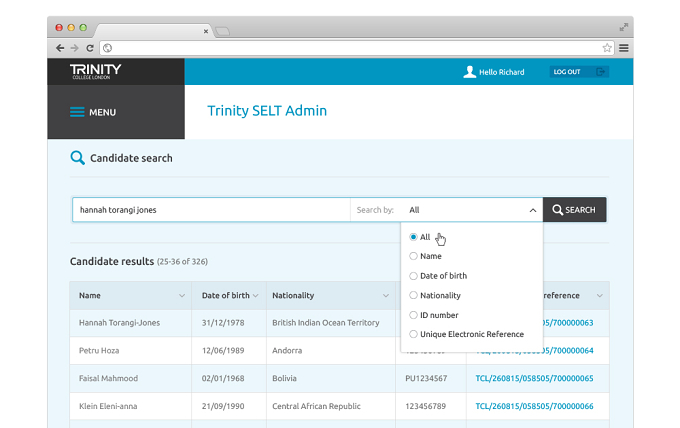The height and width of the screenshot is (428, 680).
Task: Sort using the Name column chevron
Action: click(182, 296)
